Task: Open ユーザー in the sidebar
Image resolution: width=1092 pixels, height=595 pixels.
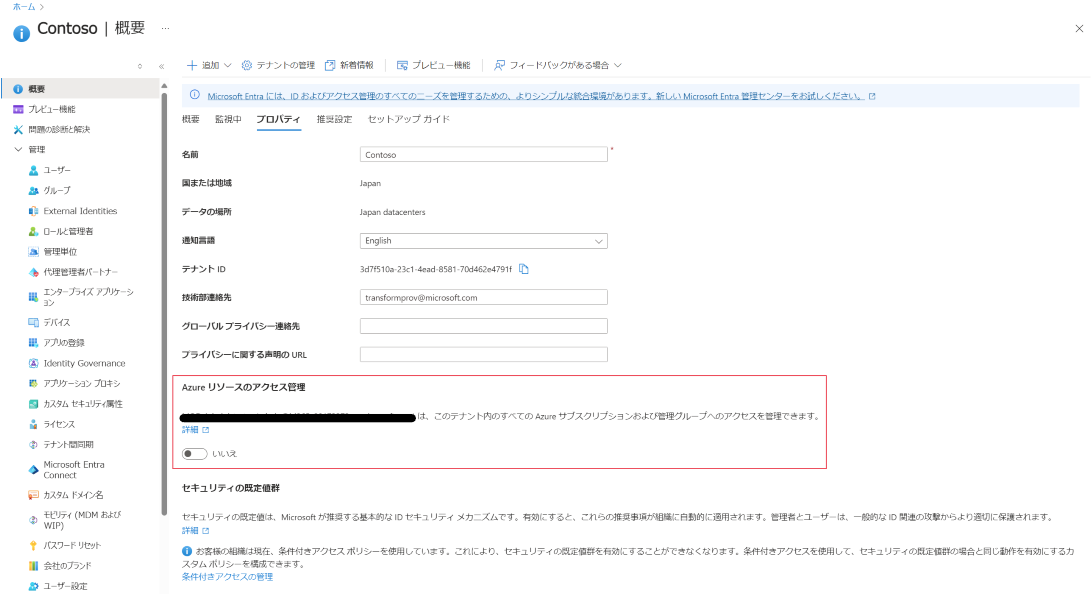Action: click(x=57, y=170)
